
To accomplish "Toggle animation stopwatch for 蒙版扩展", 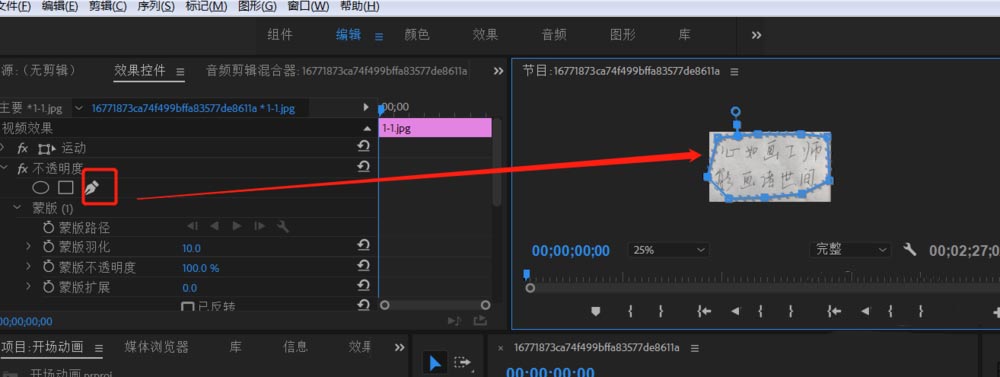I will point(48,286).
